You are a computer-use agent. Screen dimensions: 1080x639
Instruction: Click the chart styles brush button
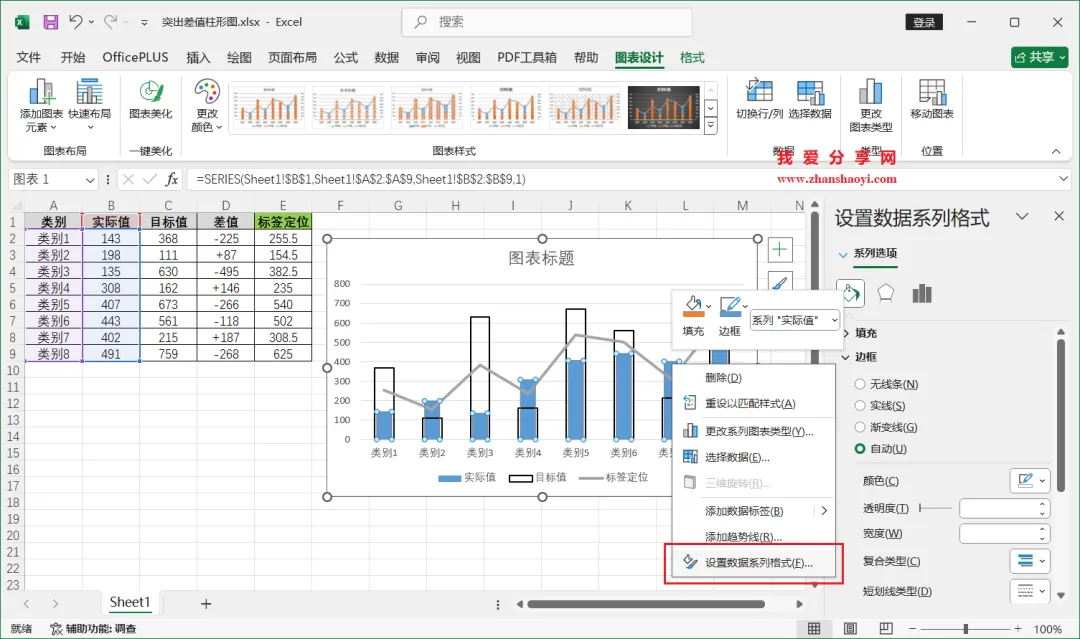coord(780,282)
